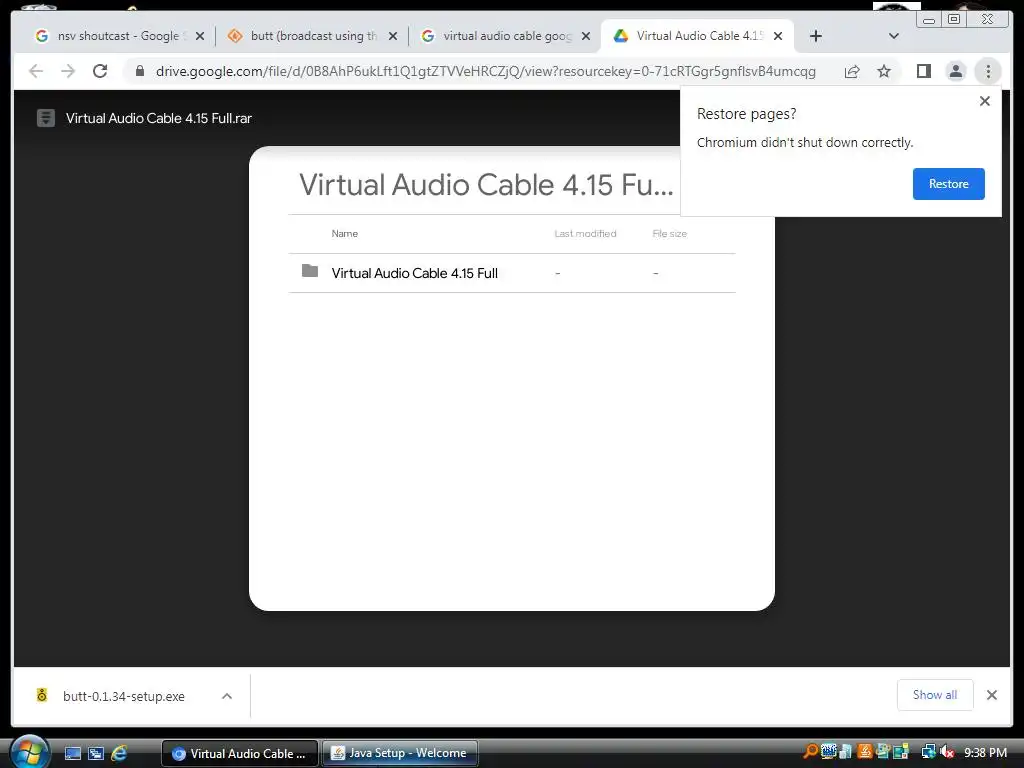Launch Internet Explorer from quick launch

coord(119,754)
